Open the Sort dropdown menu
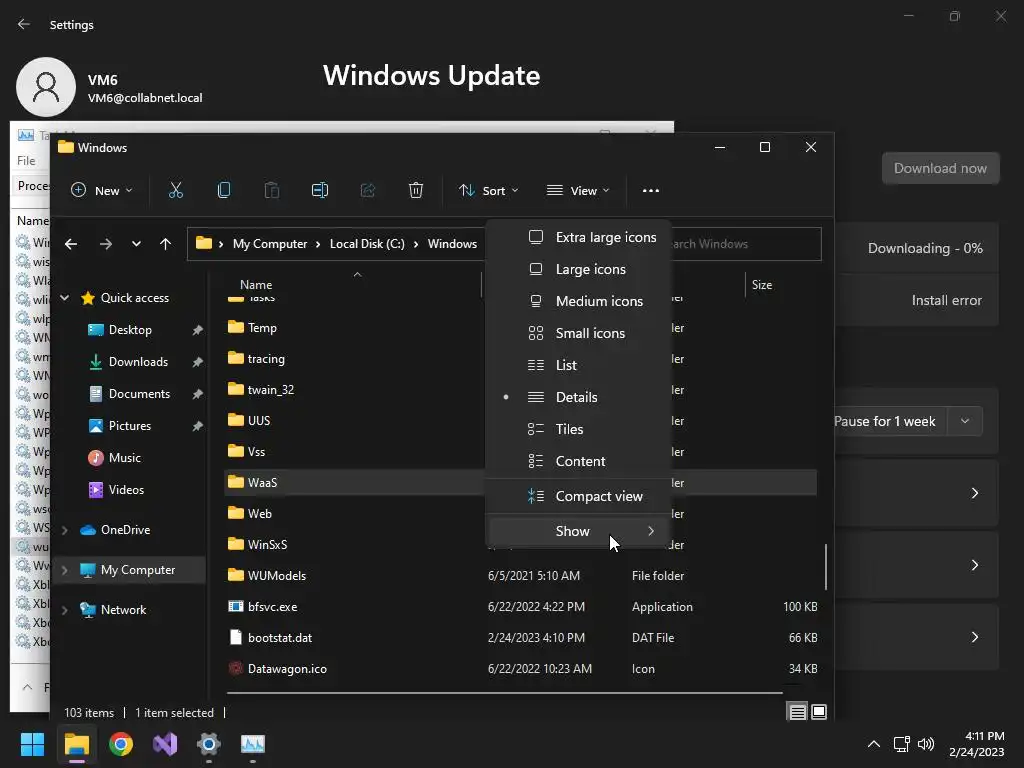 [488, 190]
